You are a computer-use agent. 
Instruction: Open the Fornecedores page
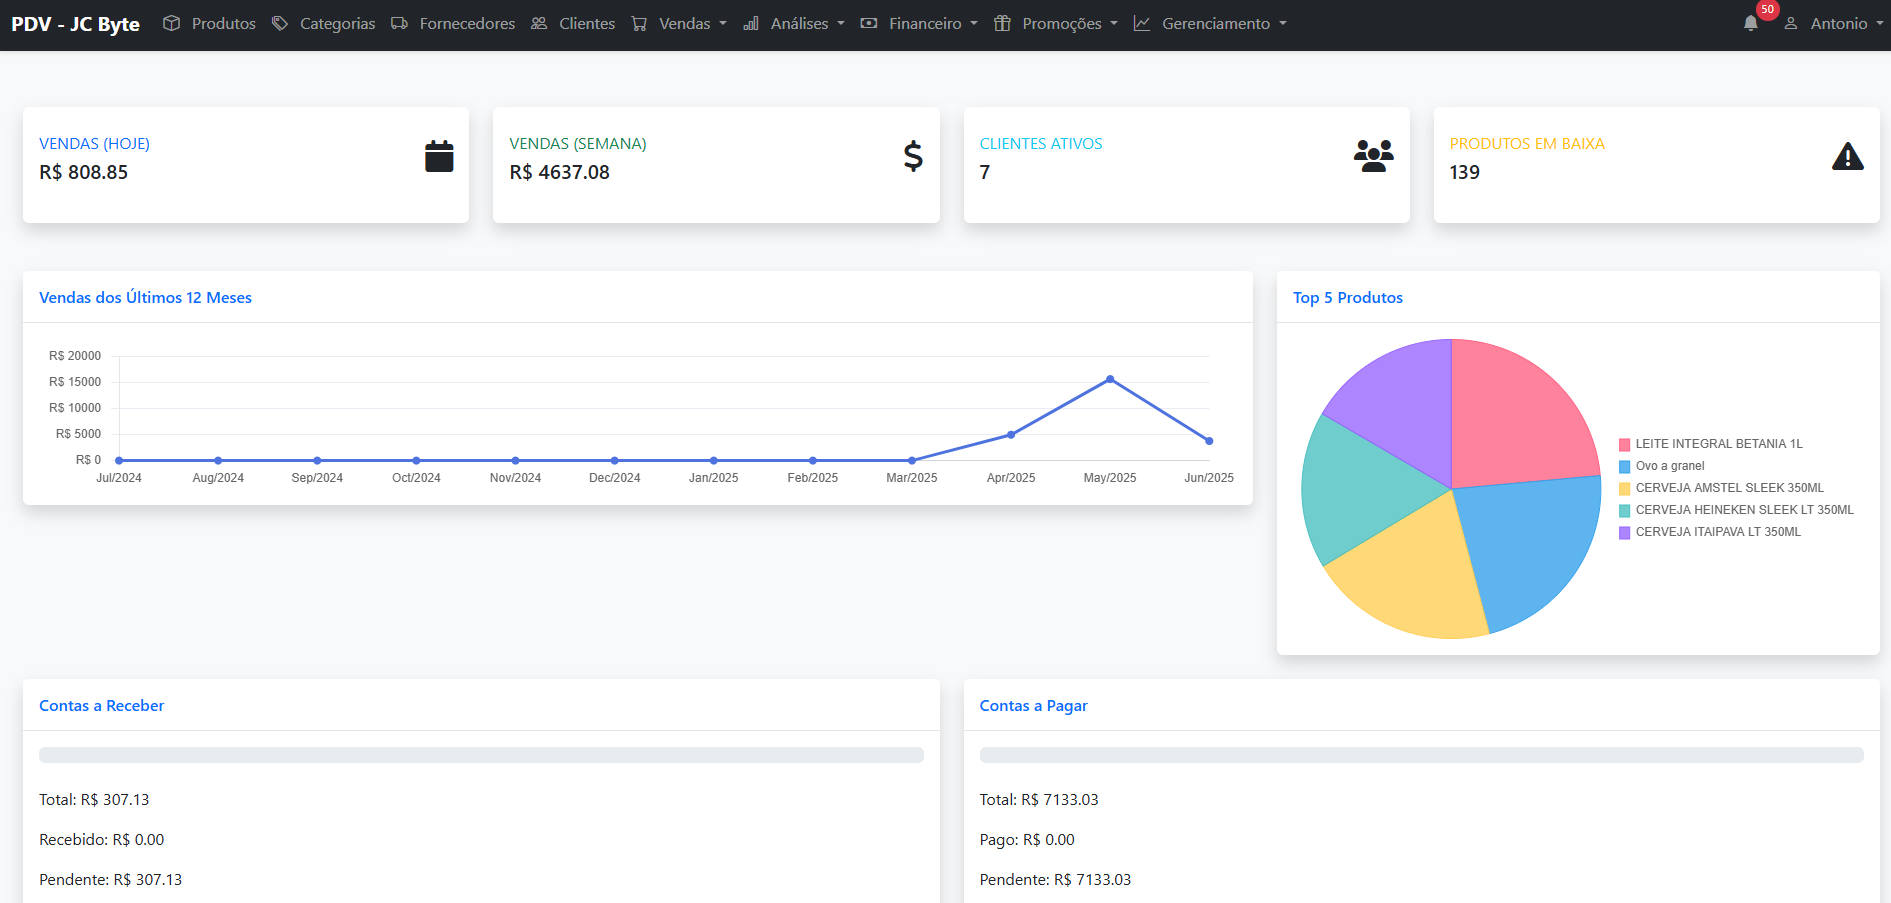point(454,23)
